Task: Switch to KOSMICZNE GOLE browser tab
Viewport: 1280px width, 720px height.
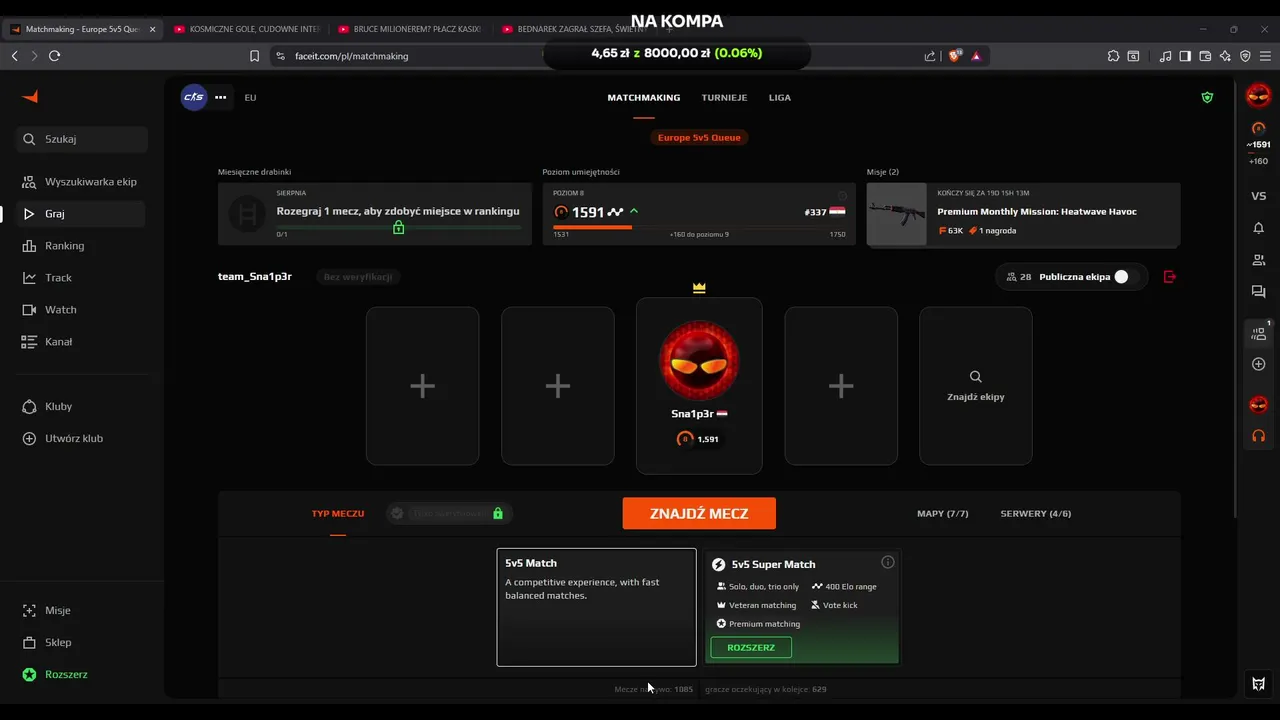Action: (246, 29)
